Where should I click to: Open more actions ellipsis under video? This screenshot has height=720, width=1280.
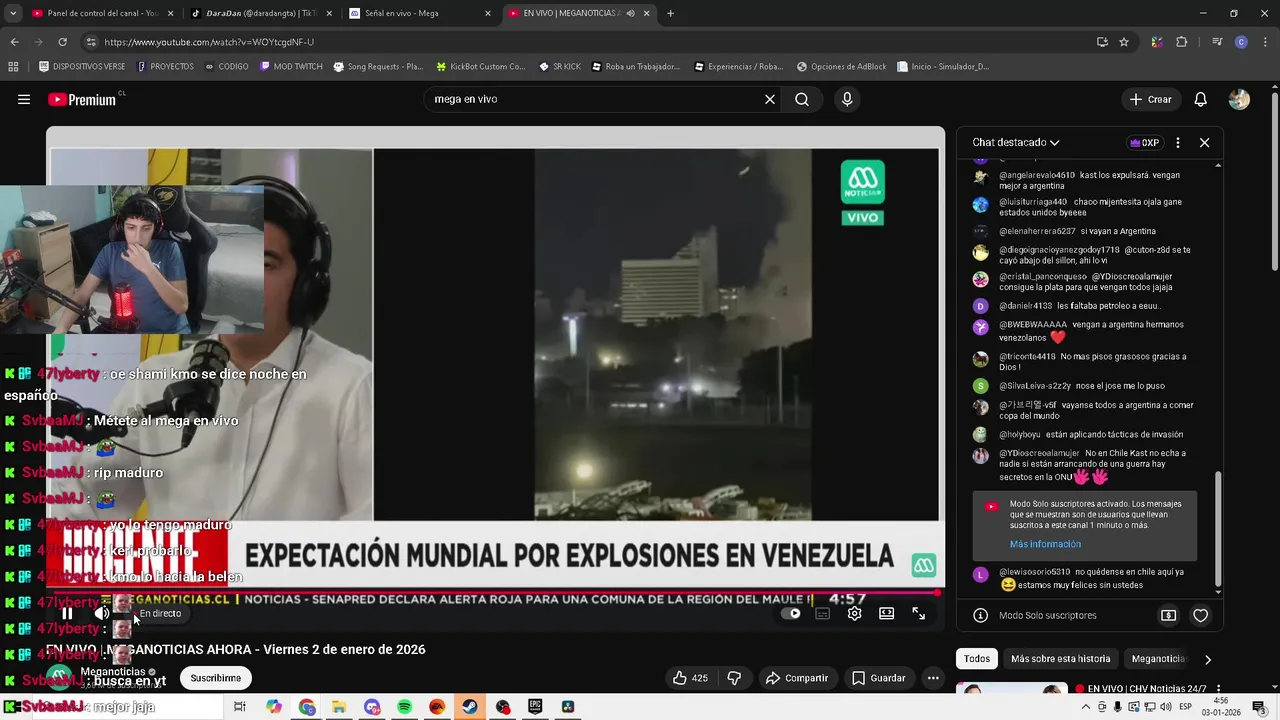coord(933,678)
